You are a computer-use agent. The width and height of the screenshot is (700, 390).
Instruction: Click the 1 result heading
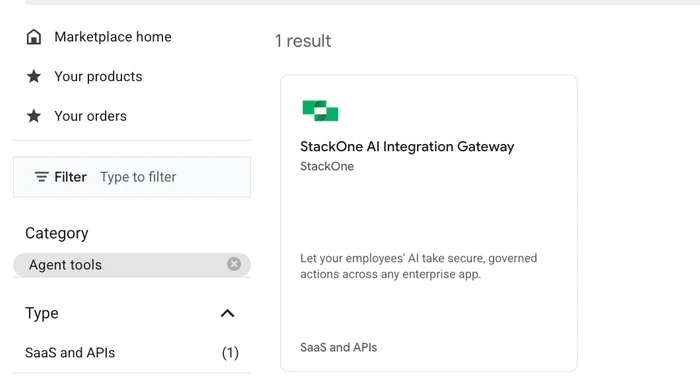click(303, 41)
